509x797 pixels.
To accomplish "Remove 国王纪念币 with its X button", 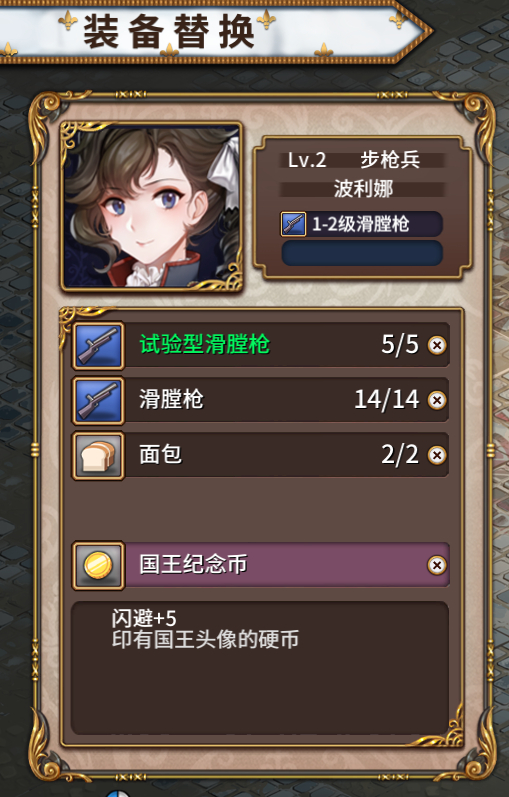I will 437,565.
